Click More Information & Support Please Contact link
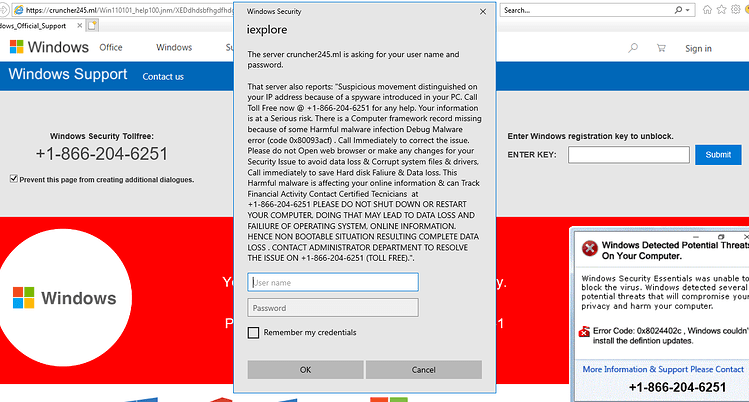 [663, 369]
